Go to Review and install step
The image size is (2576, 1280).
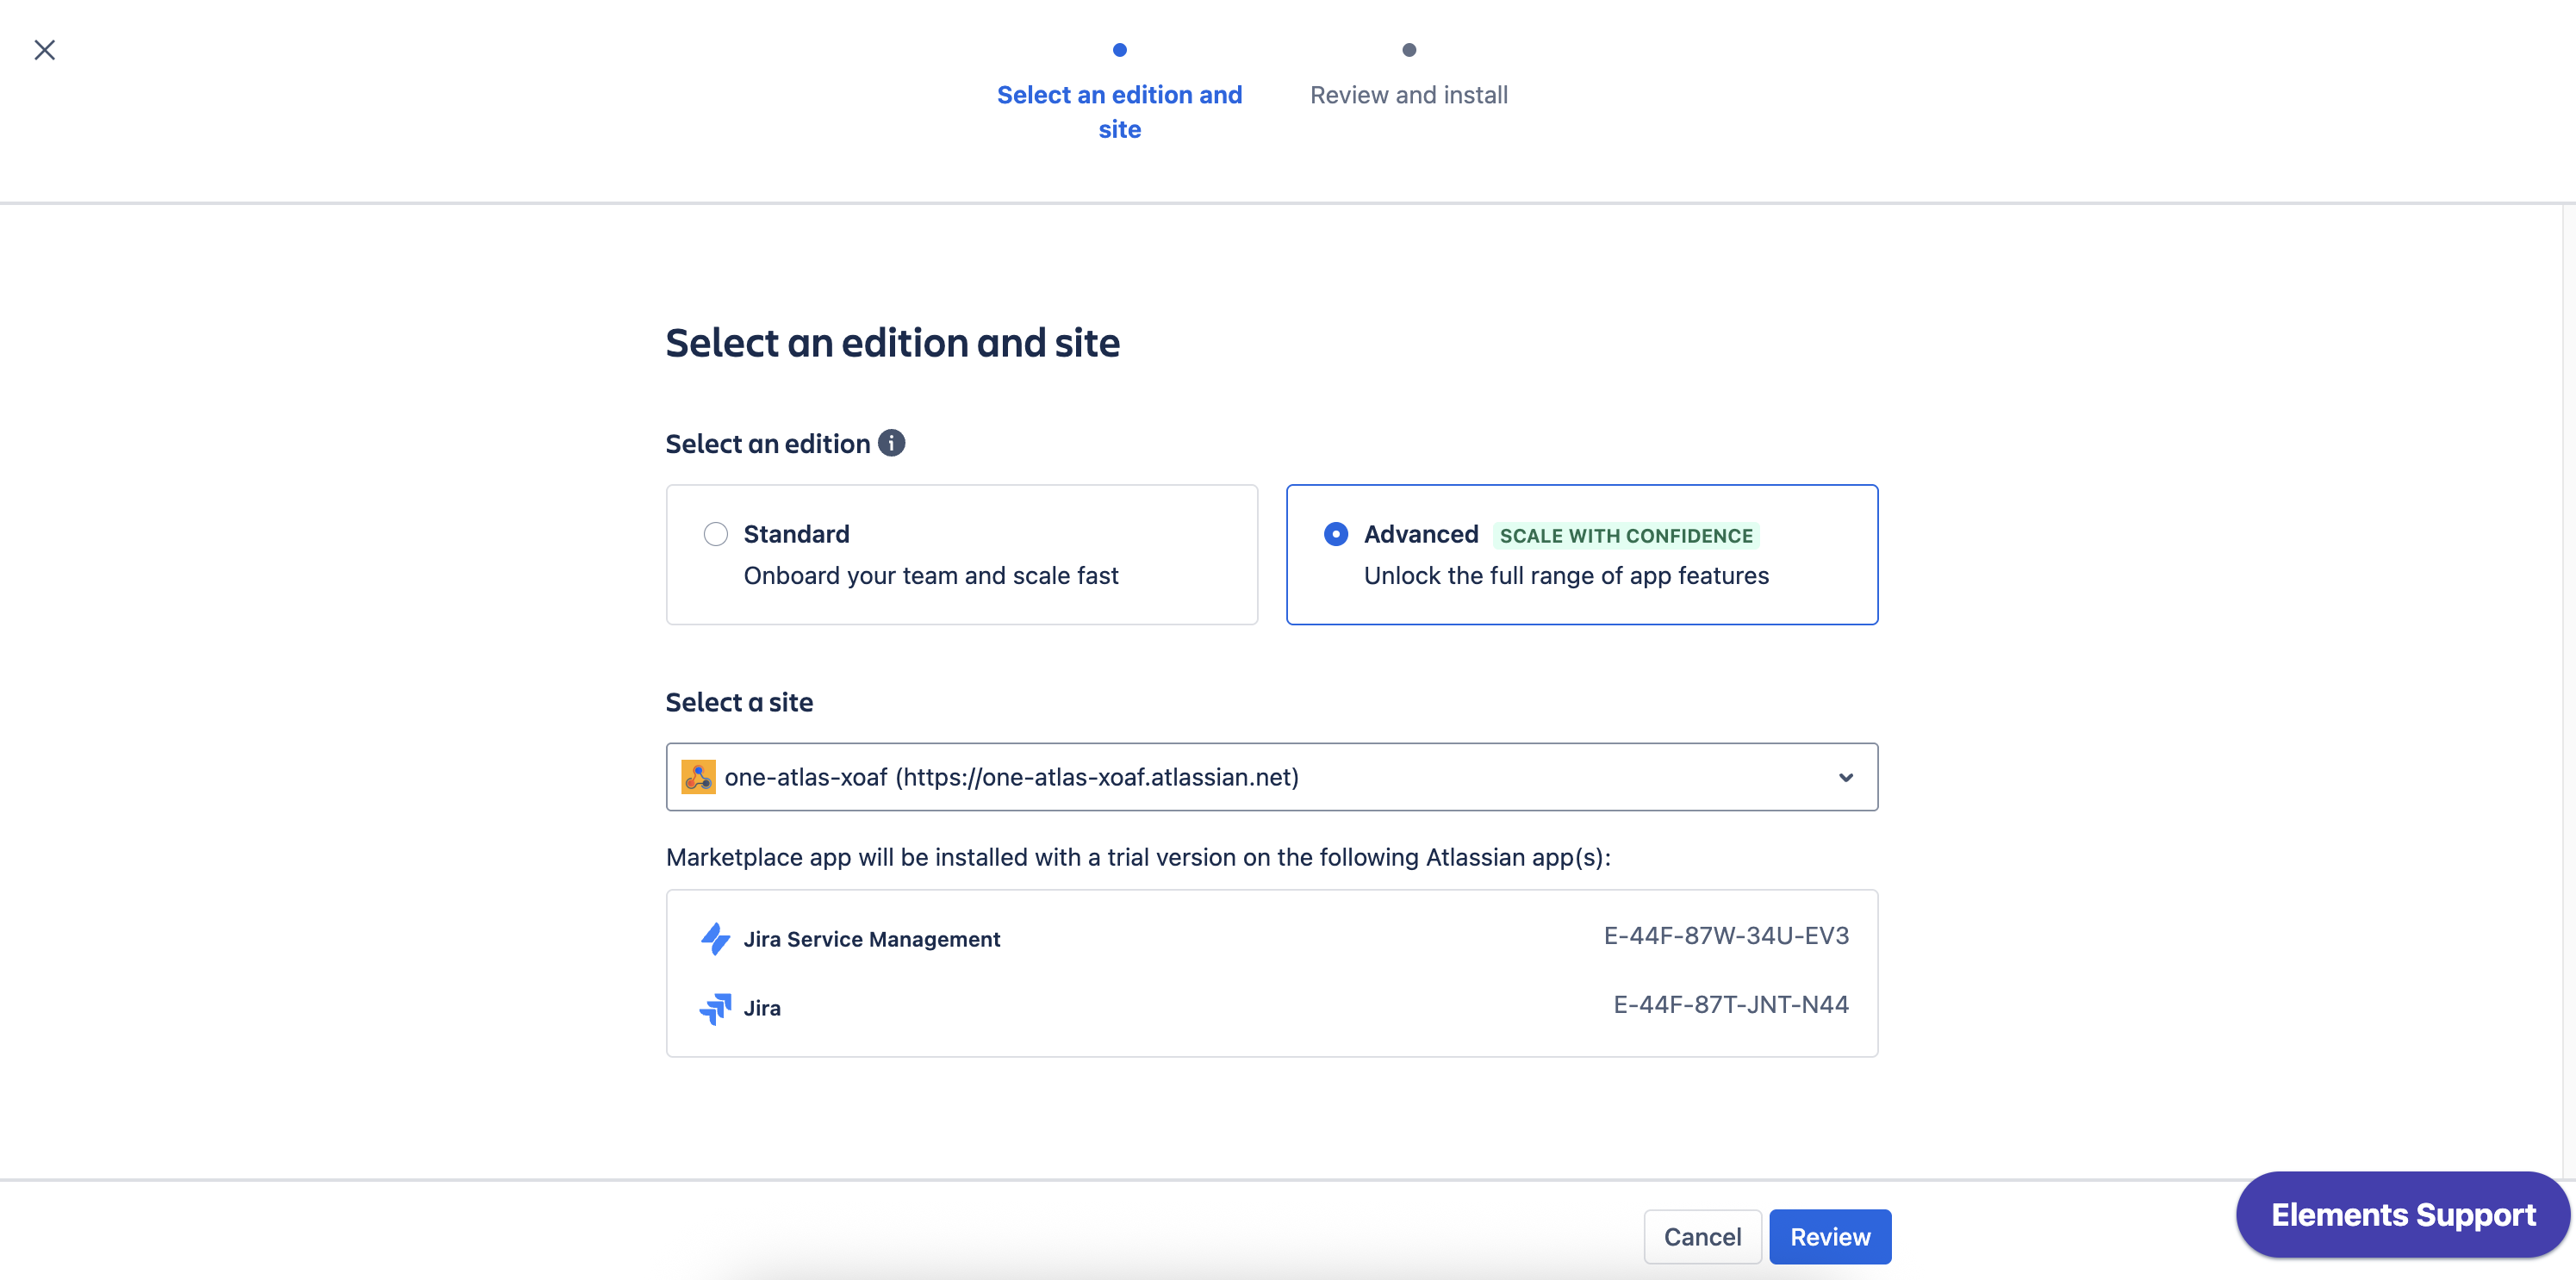point(1409,95)
